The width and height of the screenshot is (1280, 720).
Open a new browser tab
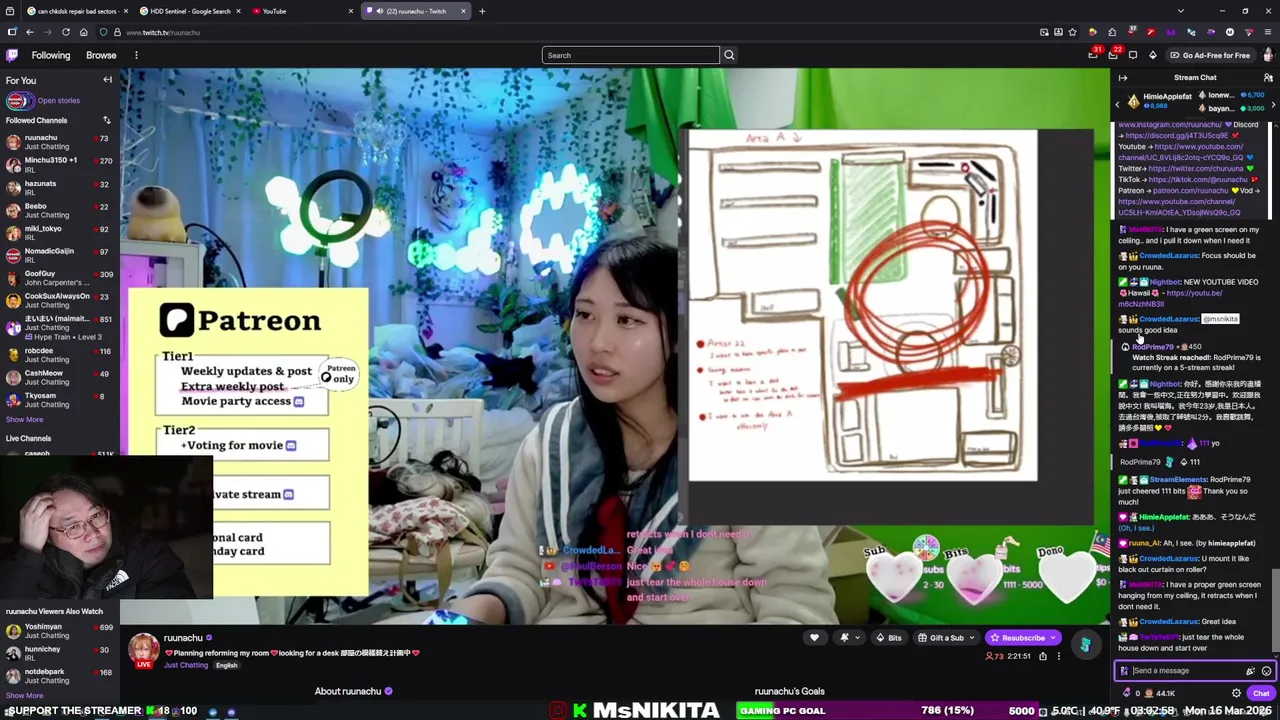coord(482,11)
